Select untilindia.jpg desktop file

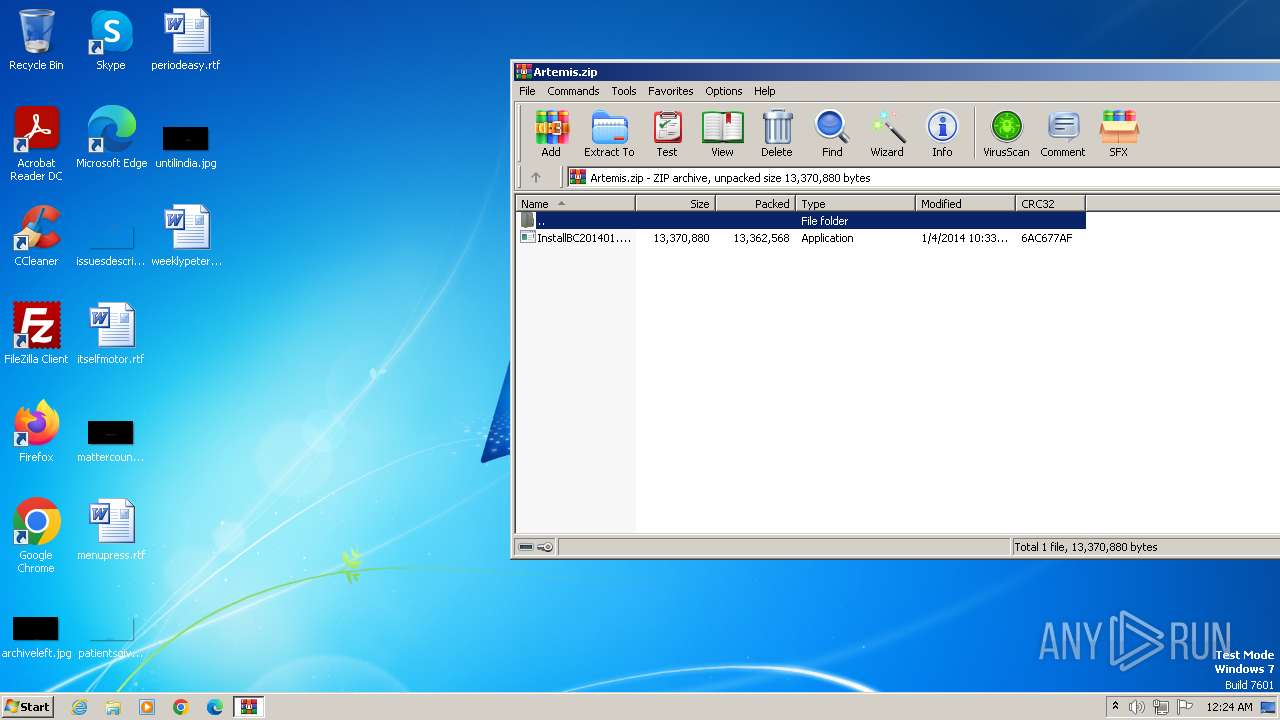tap(186, 146)
